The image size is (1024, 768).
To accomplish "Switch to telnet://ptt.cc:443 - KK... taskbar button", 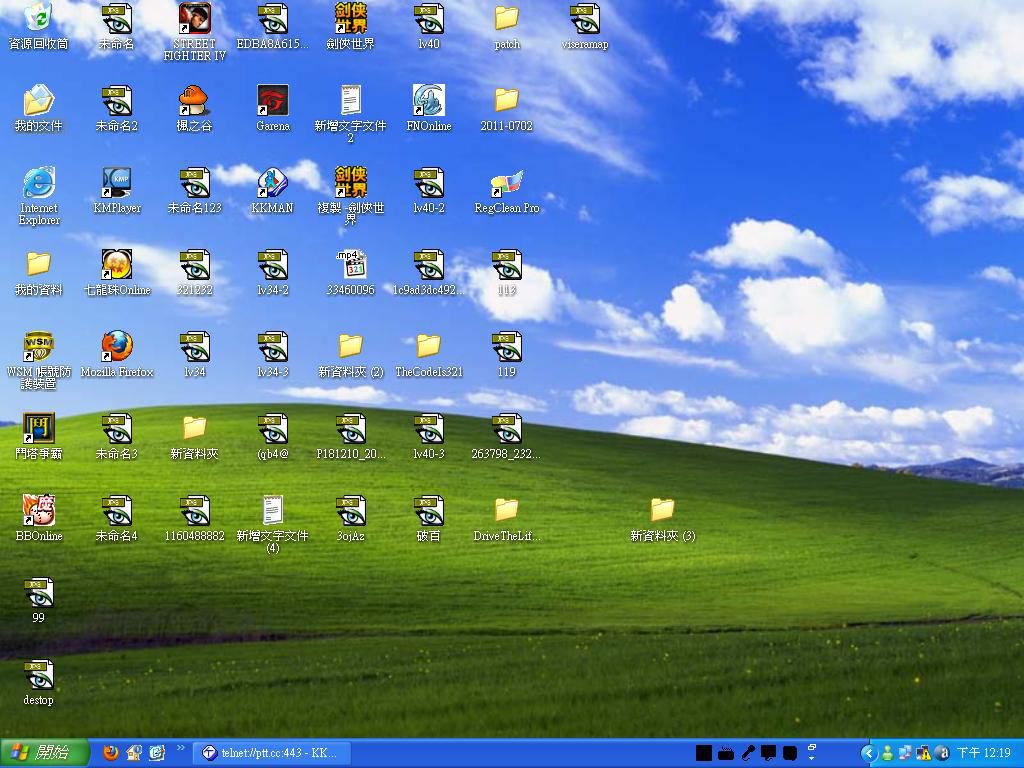I will pos(273,753).
